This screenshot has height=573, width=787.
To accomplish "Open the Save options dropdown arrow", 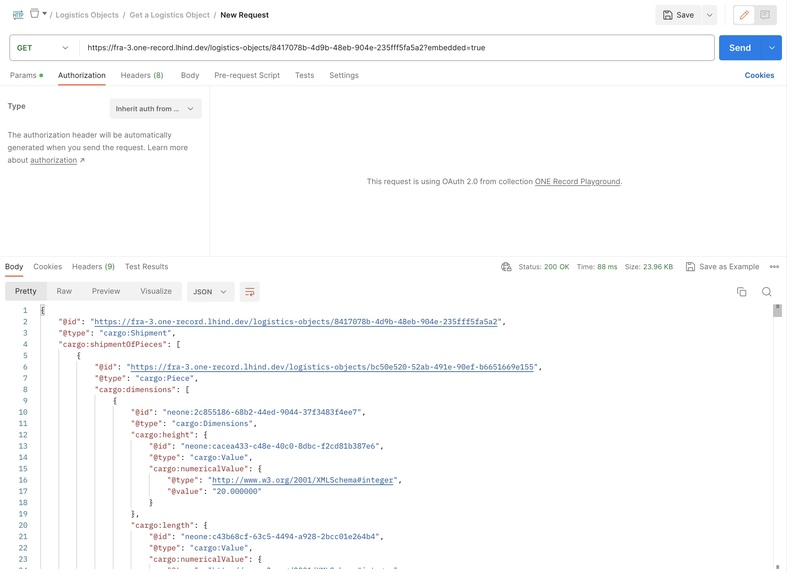I will pyautogui.click(x=710, y=15).
